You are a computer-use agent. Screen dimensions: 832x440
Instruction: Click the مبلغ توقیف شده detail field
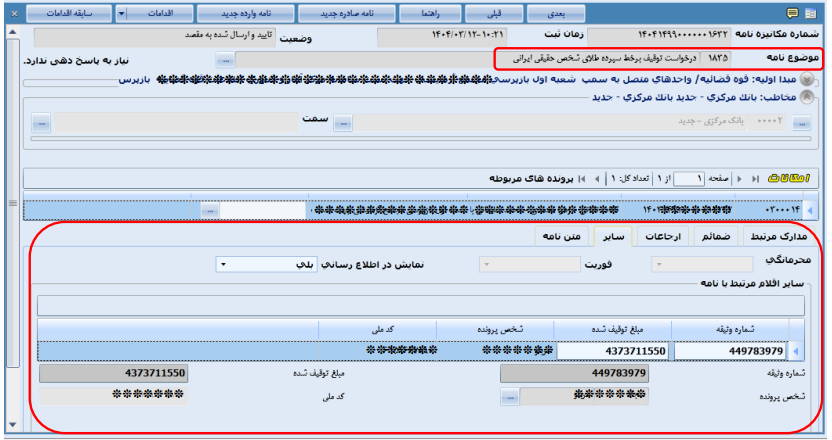pyautogui.click(x=113, y=373)
